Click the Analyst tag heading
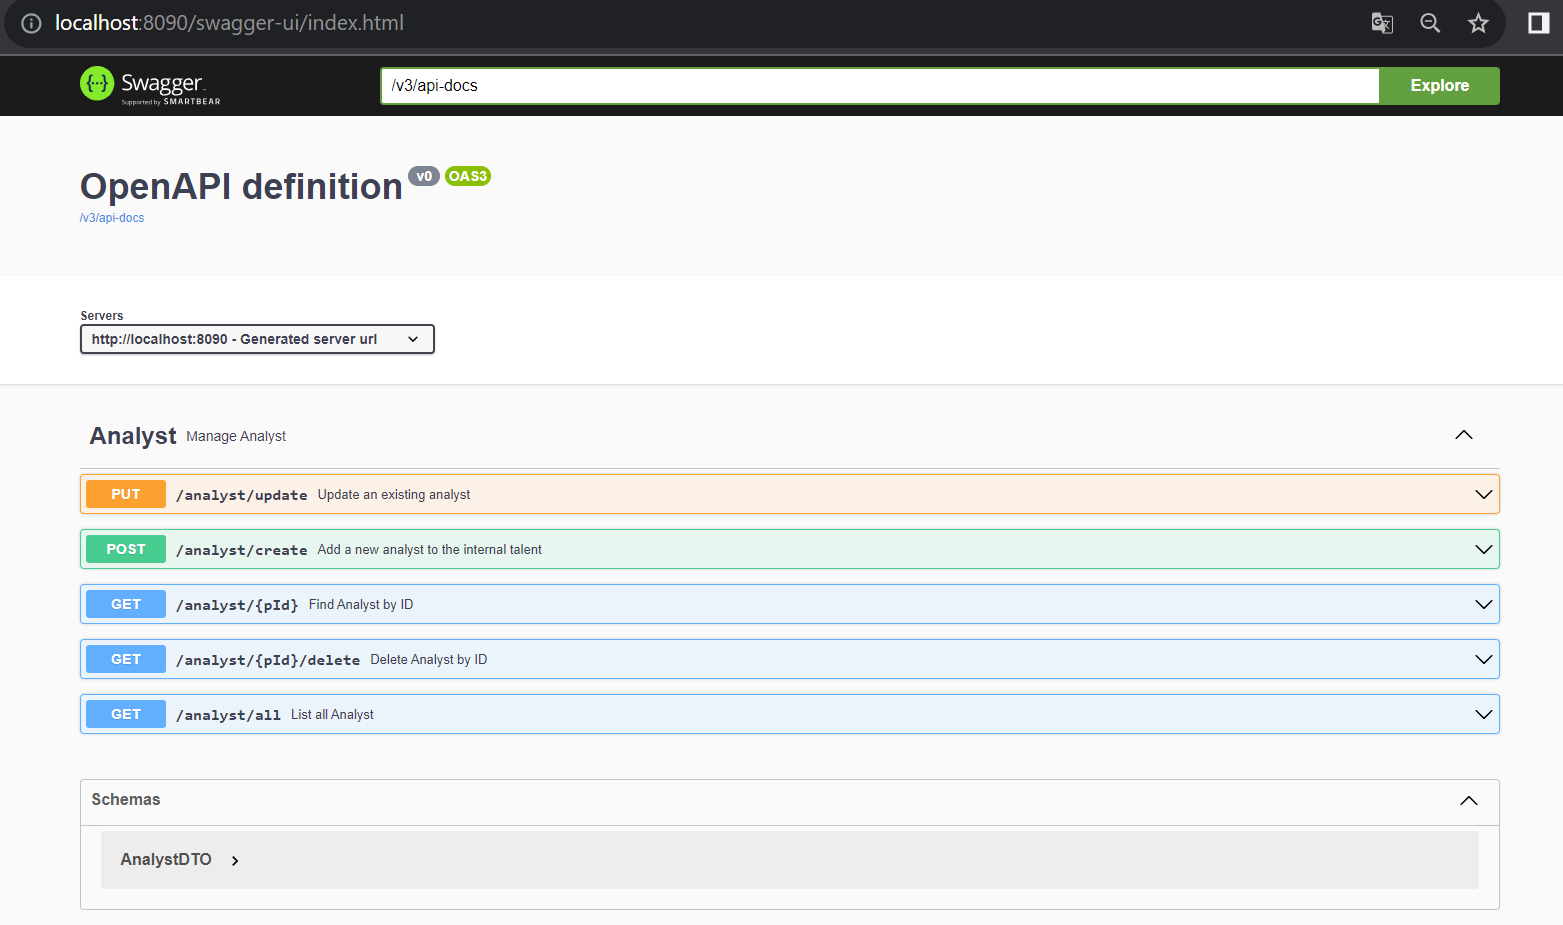 click(133, 436)
